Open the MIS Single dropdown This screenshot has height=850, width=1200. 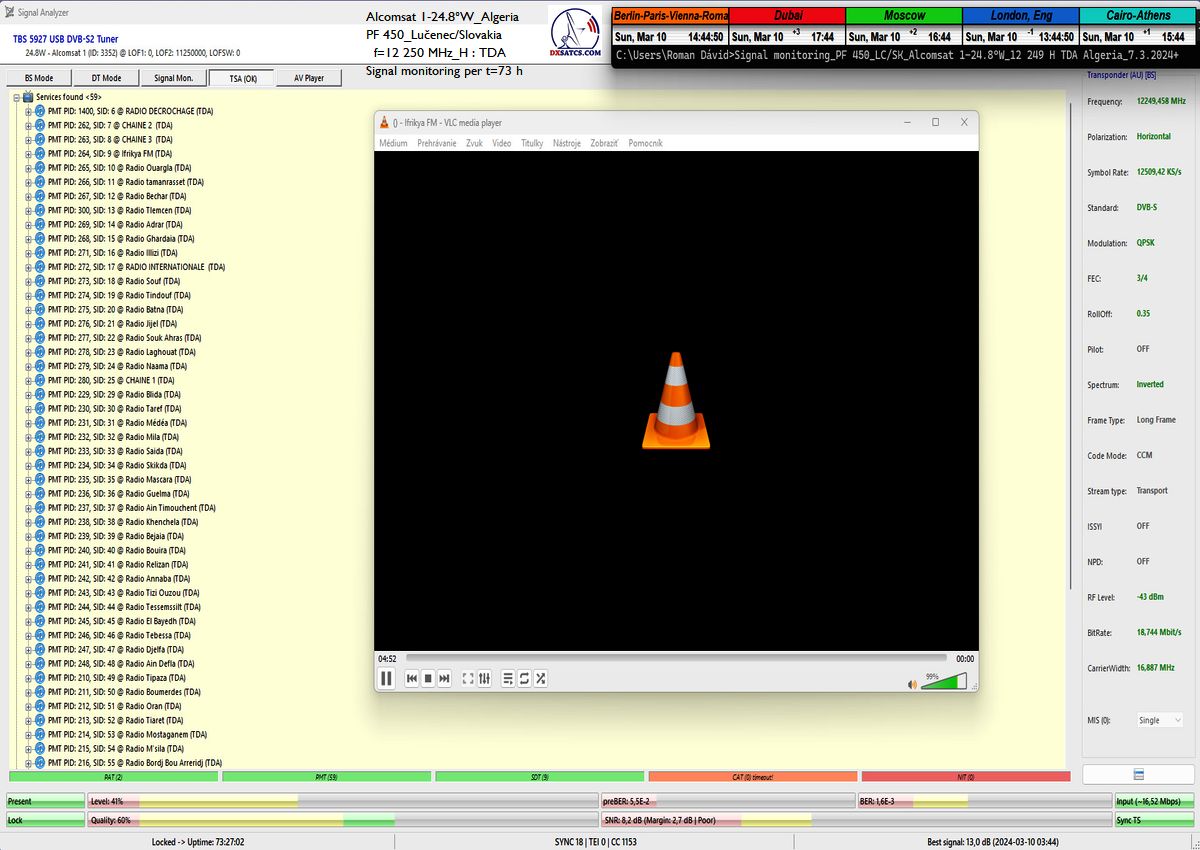(1160, 720)
